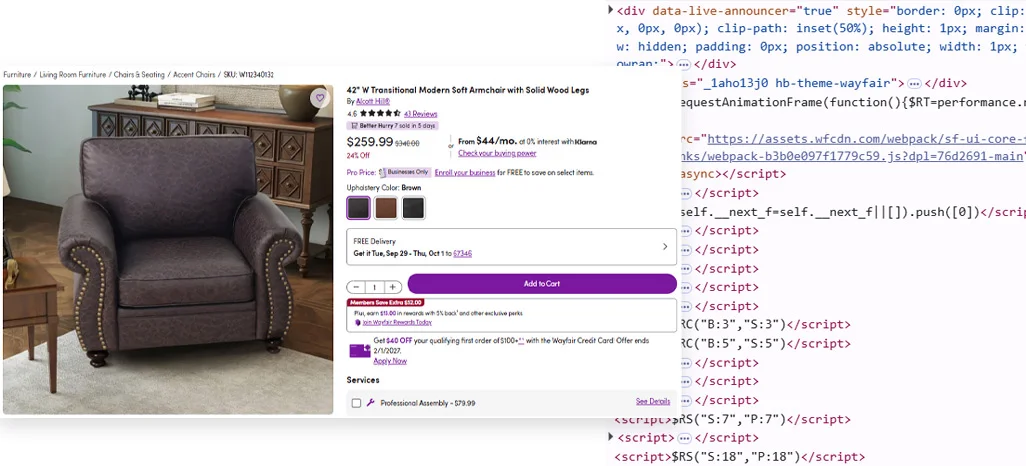The width and height of the screenshot is (1026, 466).
Task: Open Chairs & Seating breadcrumb
Action: [x=139, y=75]
